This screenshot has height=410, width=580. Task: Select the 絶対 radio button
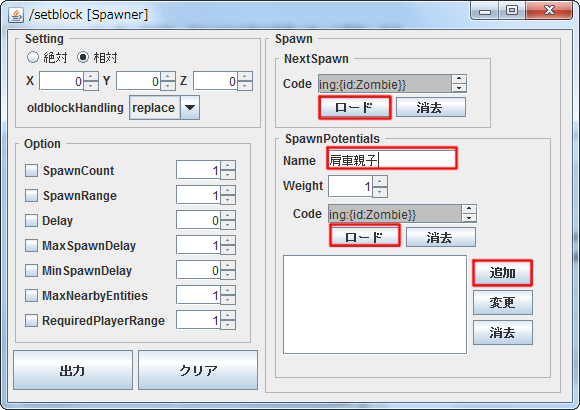point(33,57)
